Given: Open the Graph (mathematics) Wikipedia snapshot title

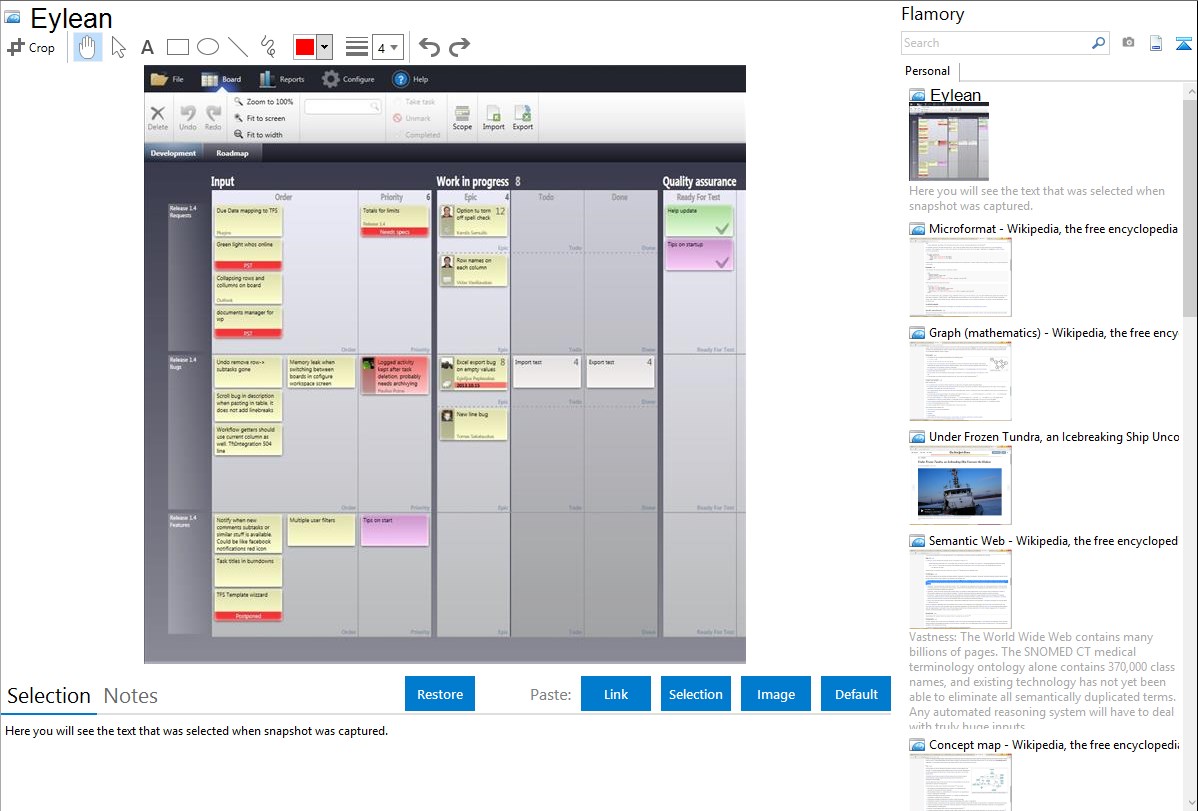Looking at the screenshot, I should pos(1053,333).
